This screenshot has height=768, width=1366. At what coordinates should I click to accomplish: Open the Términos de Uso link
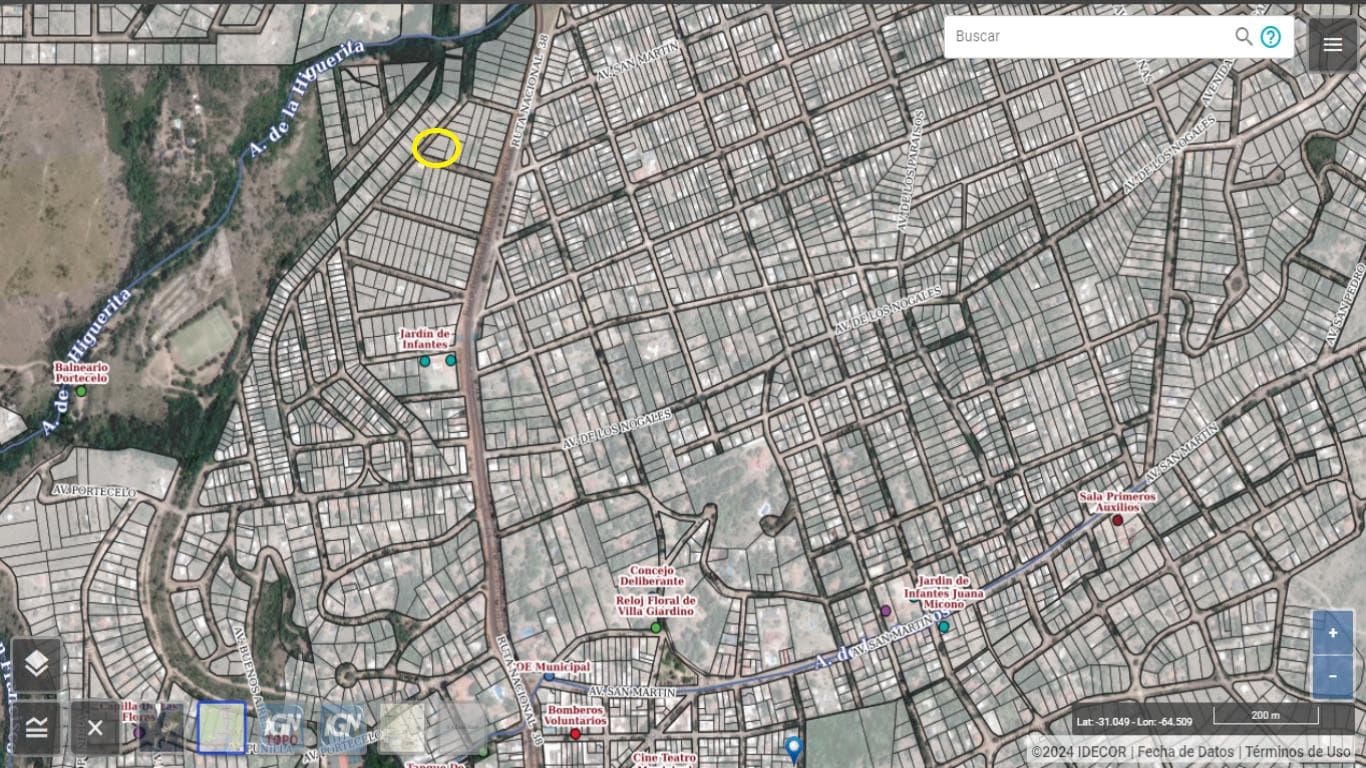[1298, 752]
